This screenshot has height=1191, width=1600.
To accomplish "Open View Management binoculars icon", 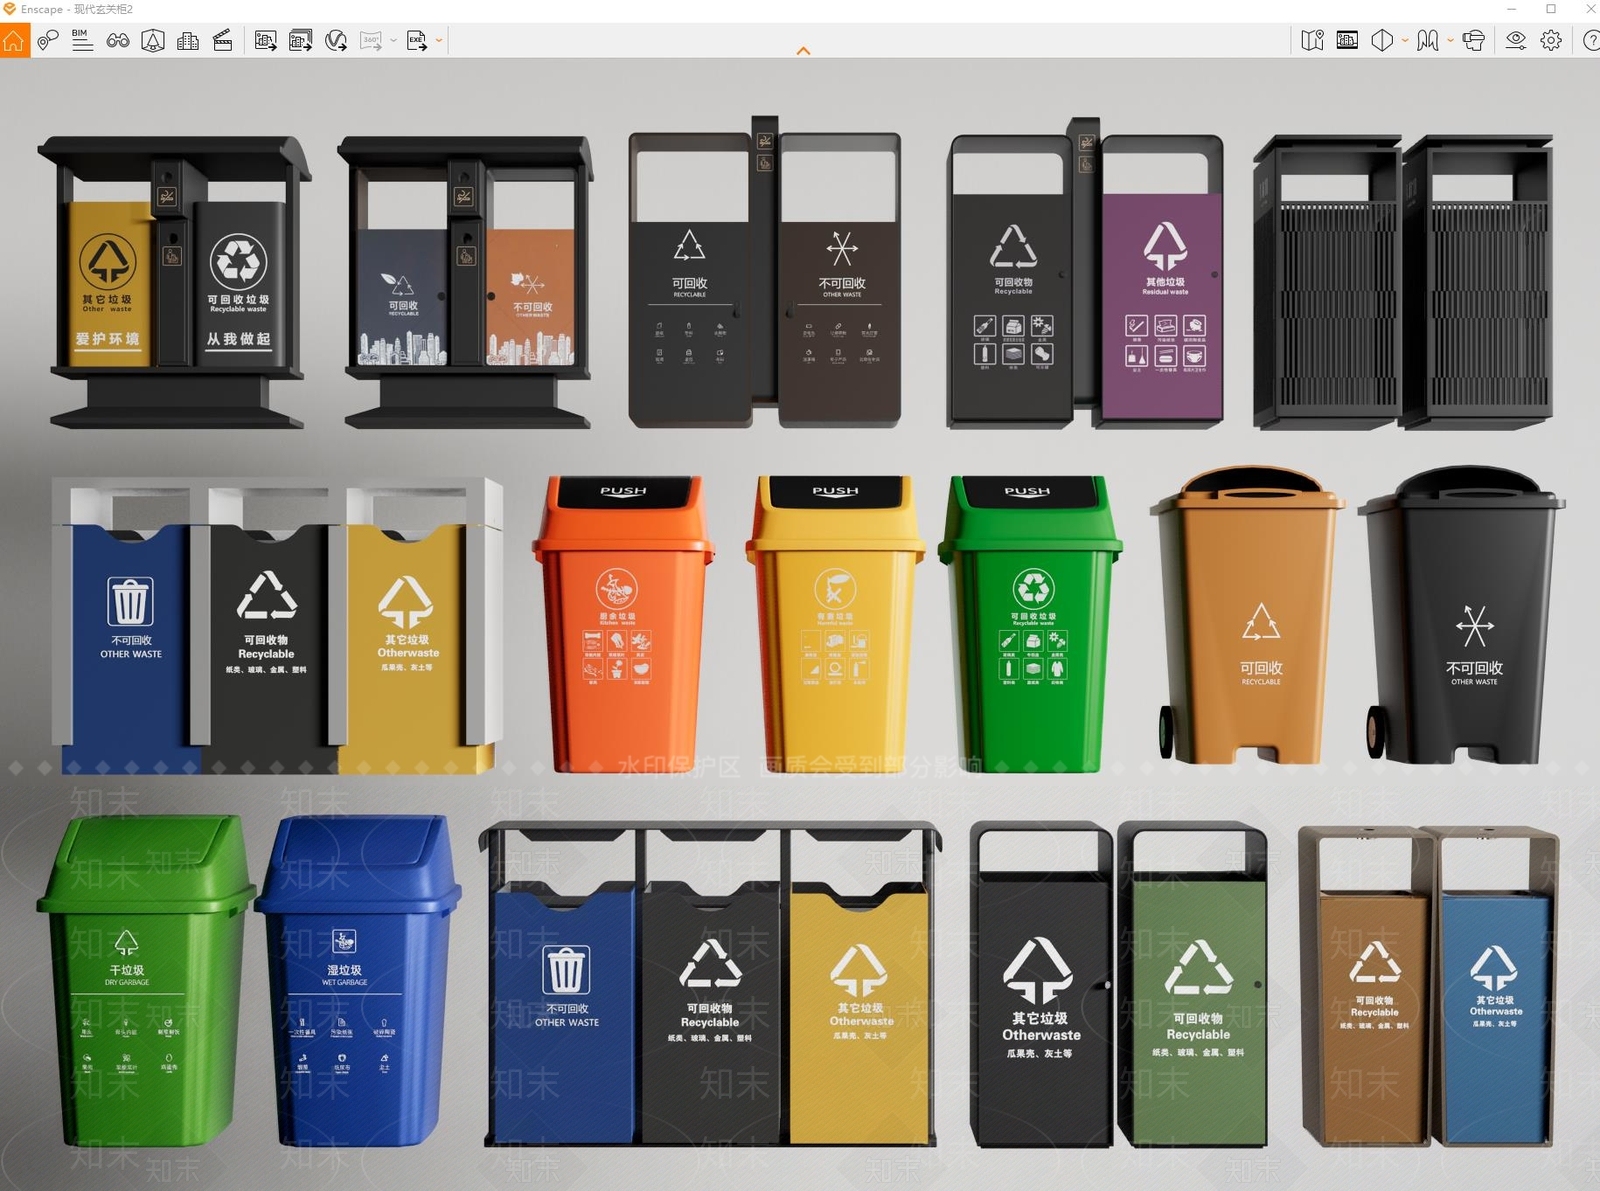I will (x=118, y=41).
